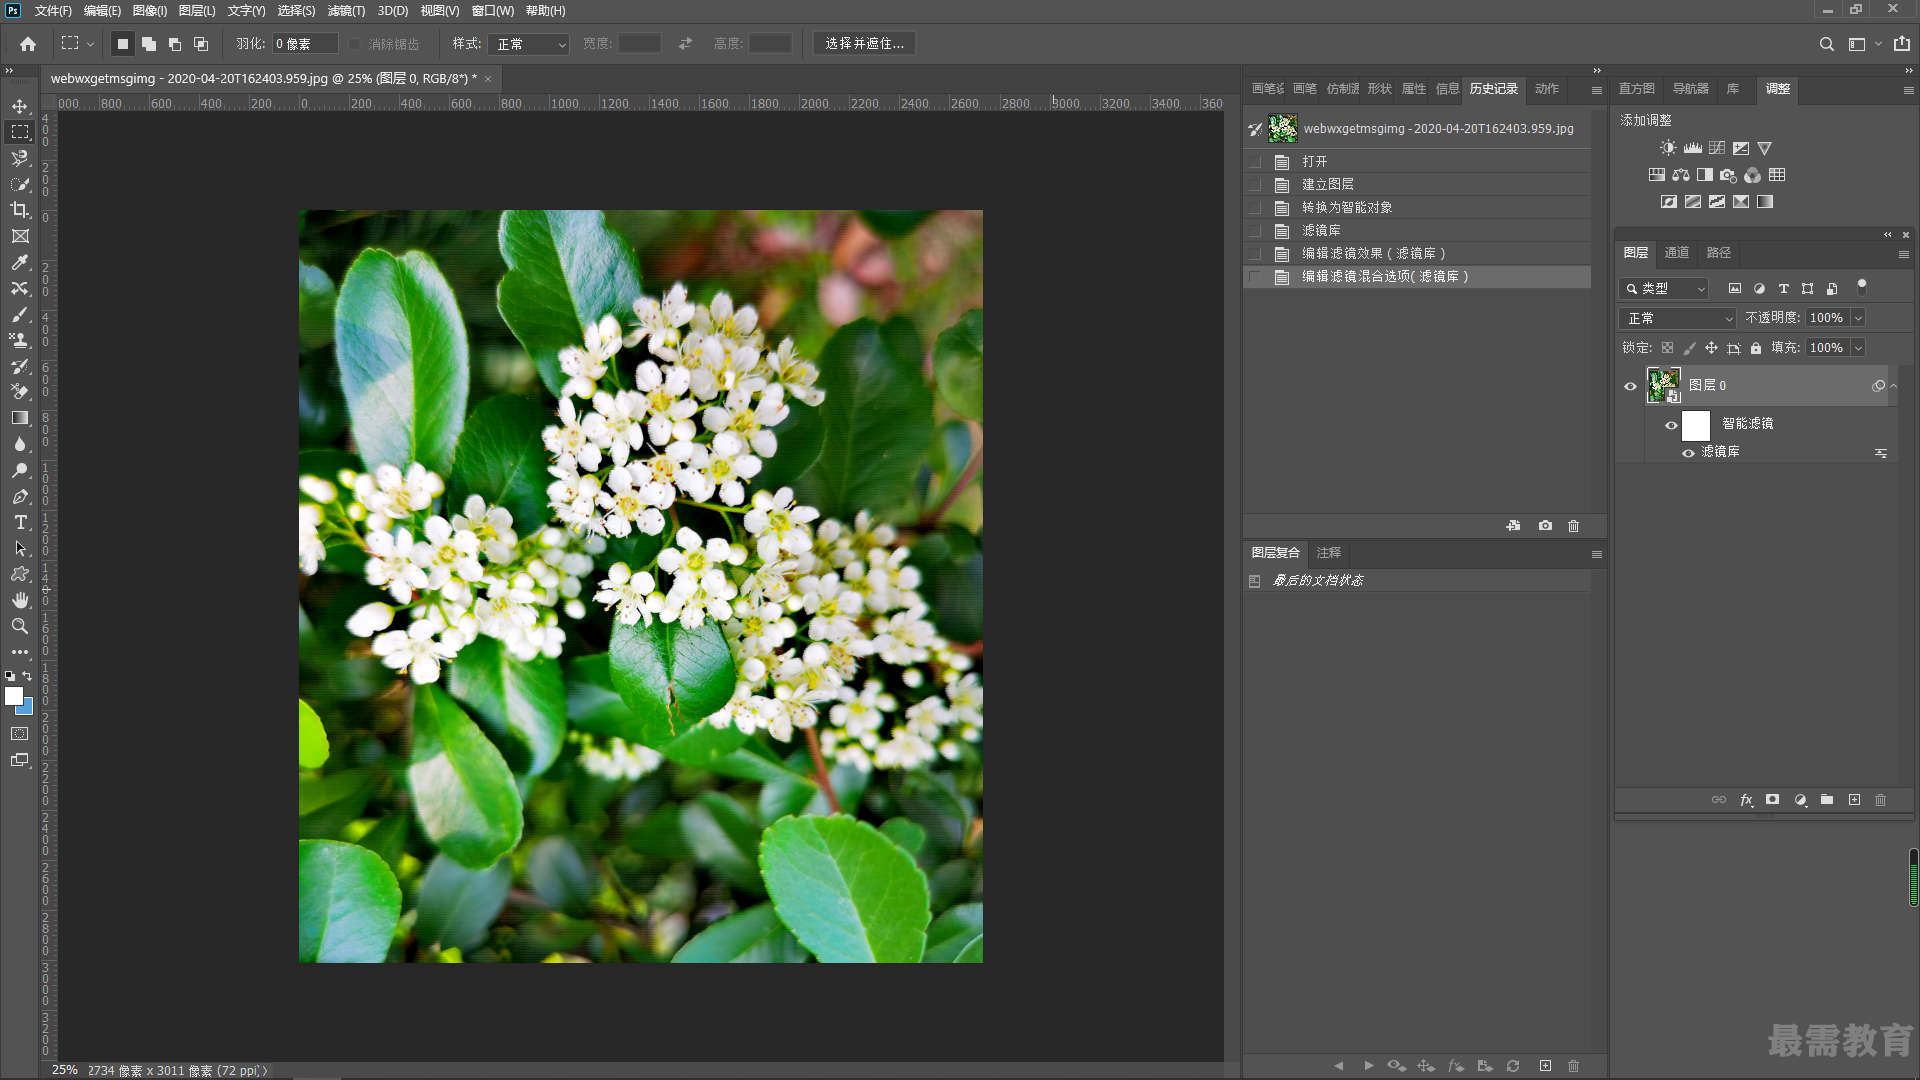This screenshot has height=1080, width=1920.
Task: Select the Frame tool
Action: point(20,236)
